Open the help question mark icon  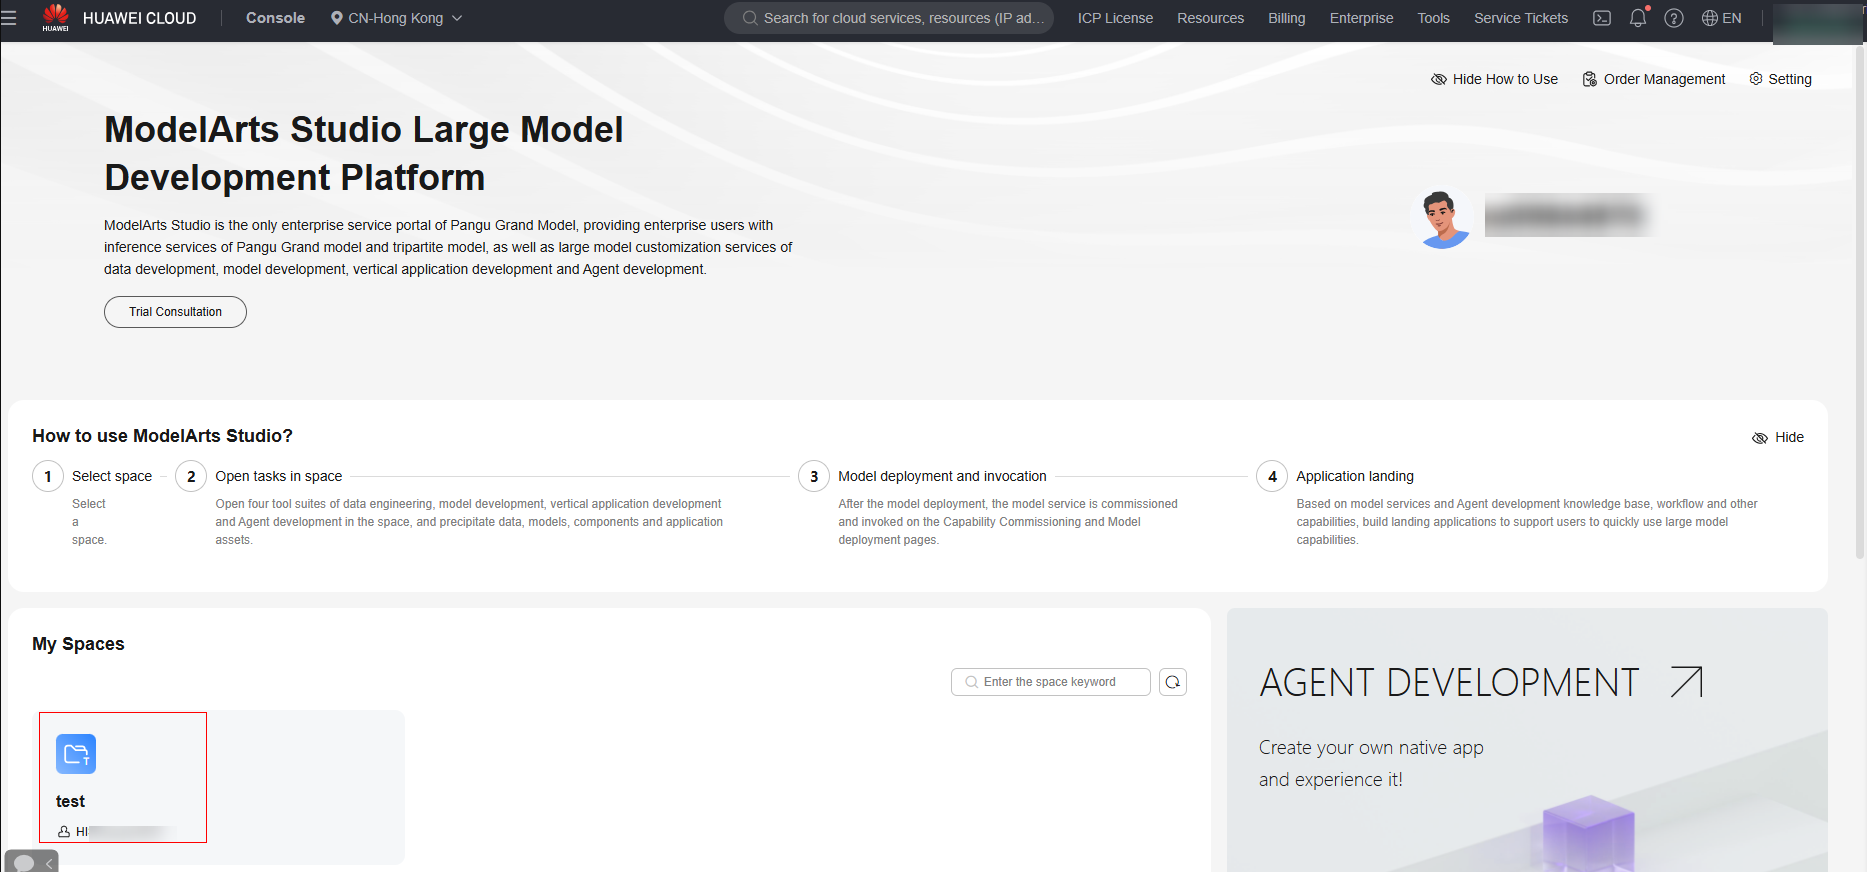click(x=1673, y=18)
